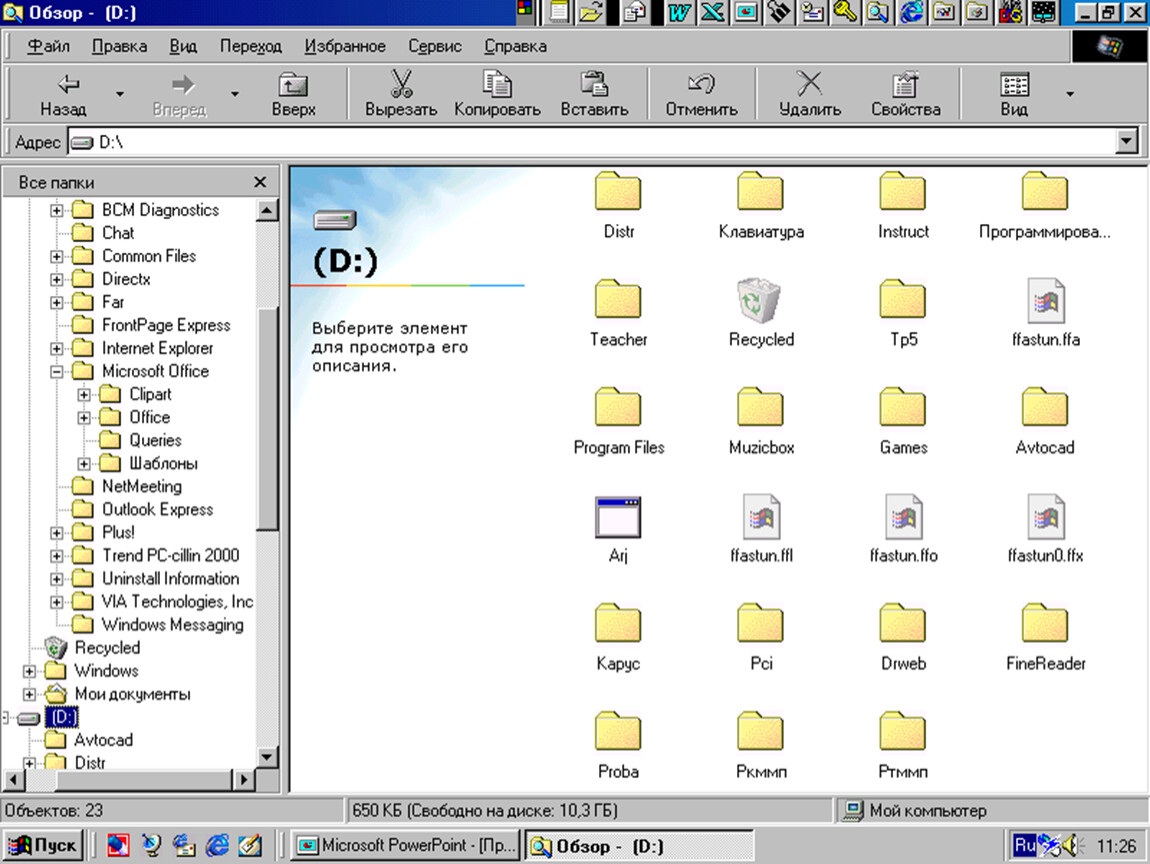1150x864 pixels.
Task: Select the Teacher folder icon
Action: [x=618, y=299]
